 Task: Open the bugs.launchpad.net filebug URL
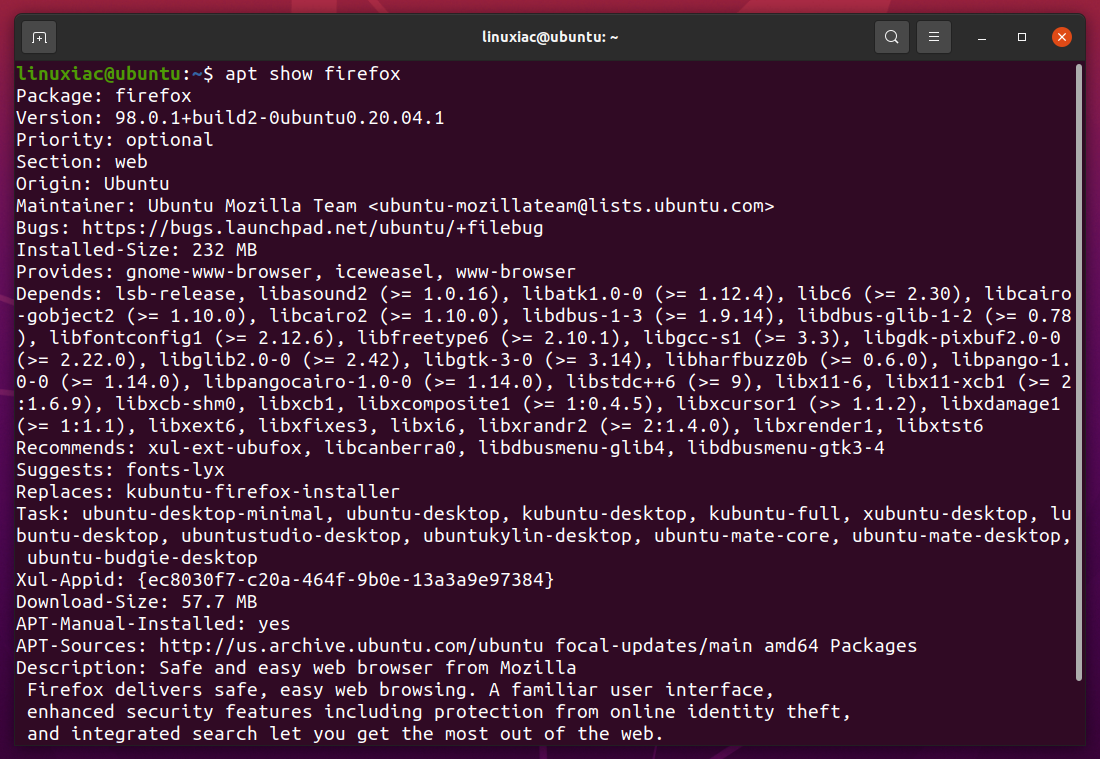pos(312,228)
